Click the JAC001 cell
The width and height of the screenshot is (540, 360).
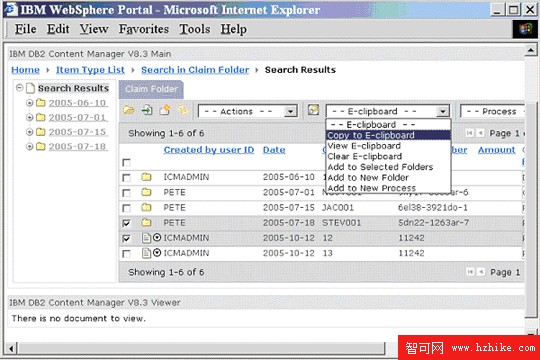pyautogui.click(x=338, y=208)
